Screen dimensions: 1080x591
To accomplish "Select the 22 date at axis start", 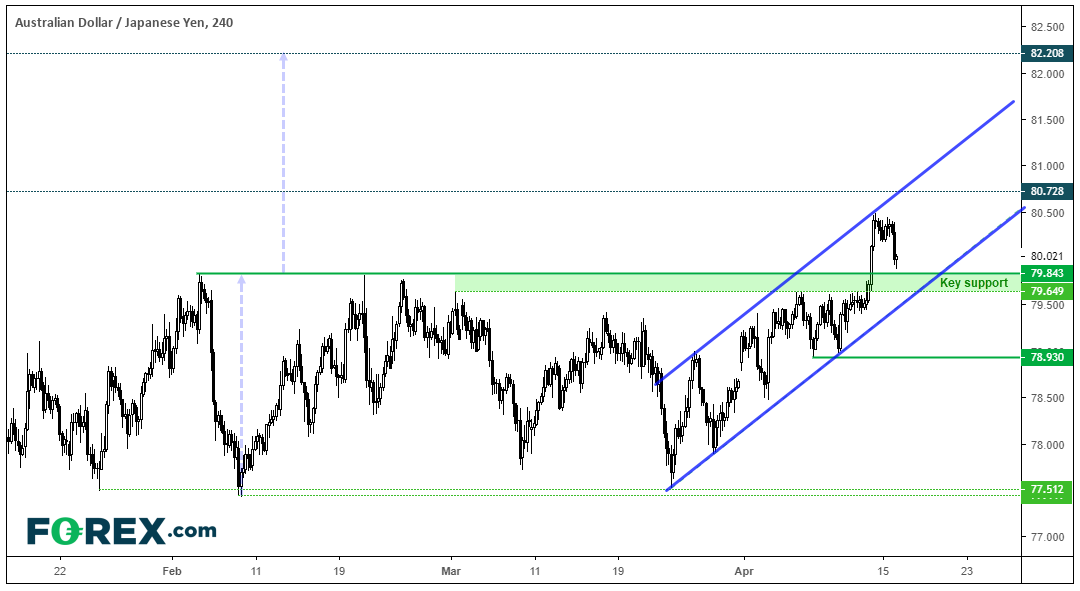I will 60,572.
